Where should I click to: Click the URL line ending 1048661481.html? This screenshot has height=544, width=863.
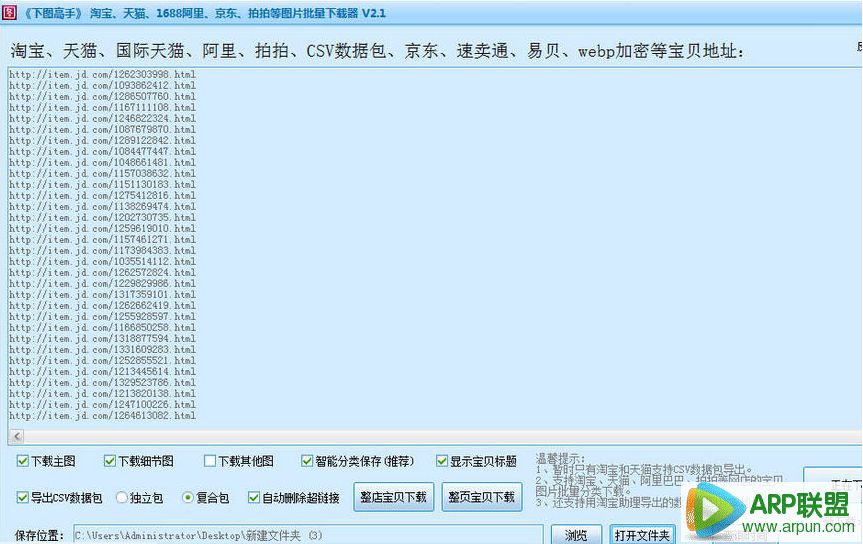click(x=102, y=162)
